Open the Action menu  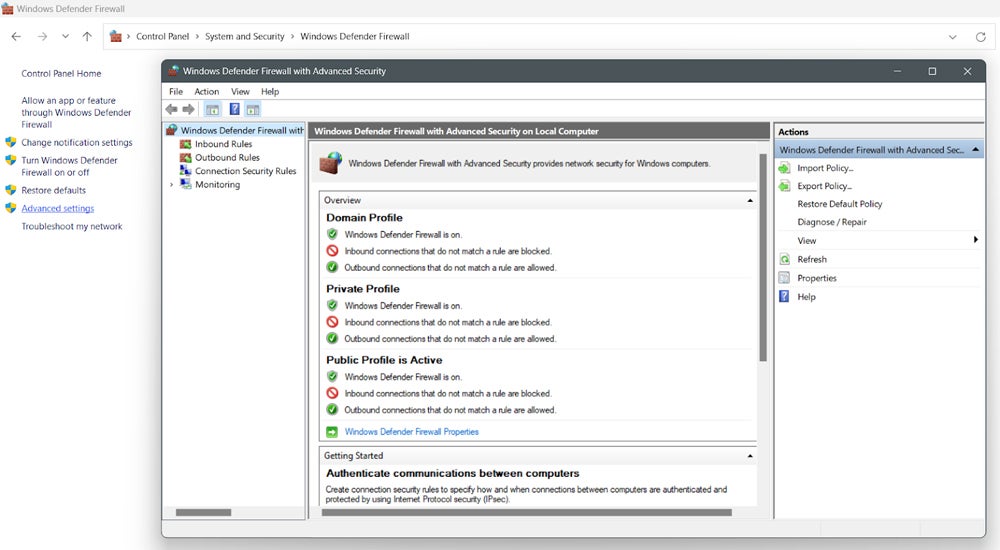(x=207, y=91)
